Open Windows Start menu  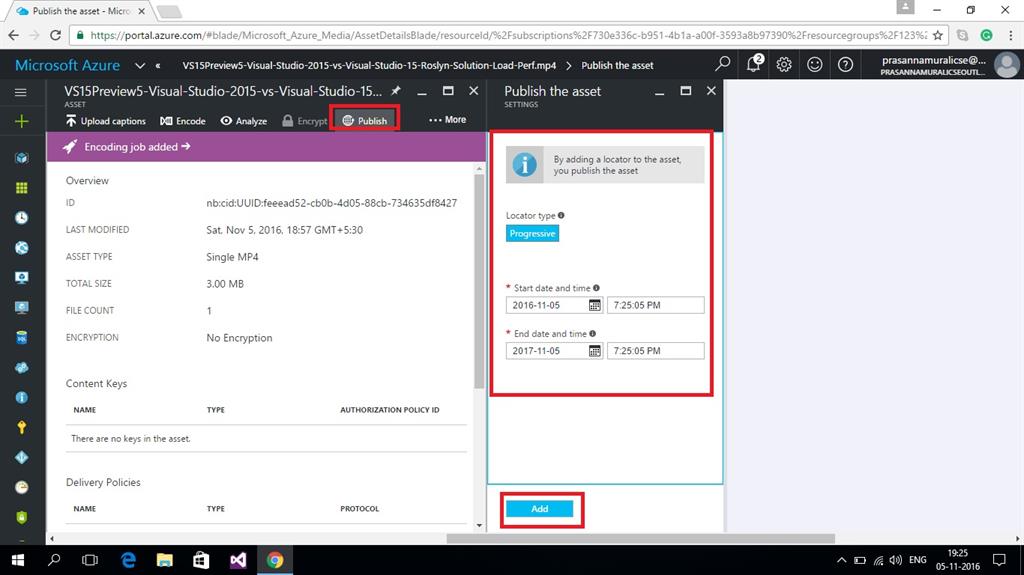18,560
